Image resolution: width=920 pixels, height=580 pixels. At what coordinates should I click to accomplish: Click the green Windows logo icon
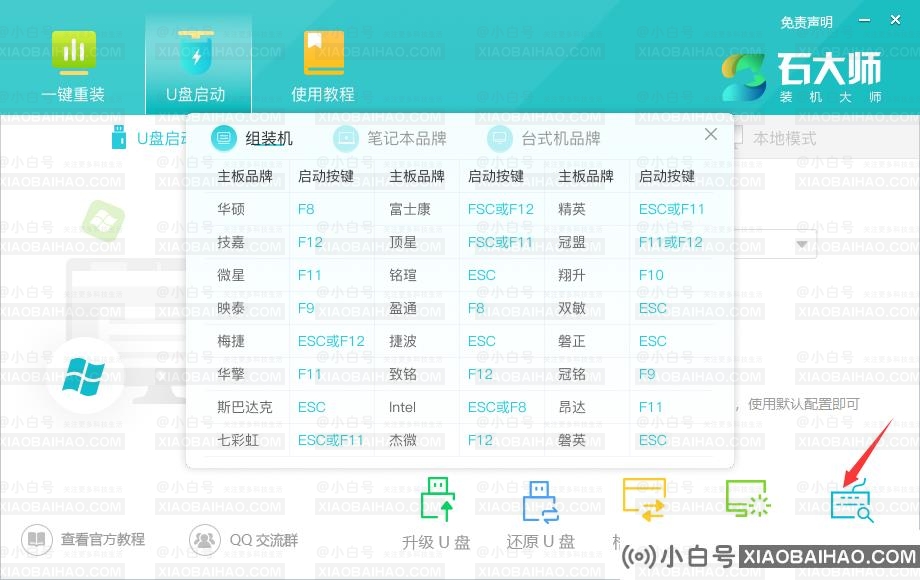tap(103, 221)
